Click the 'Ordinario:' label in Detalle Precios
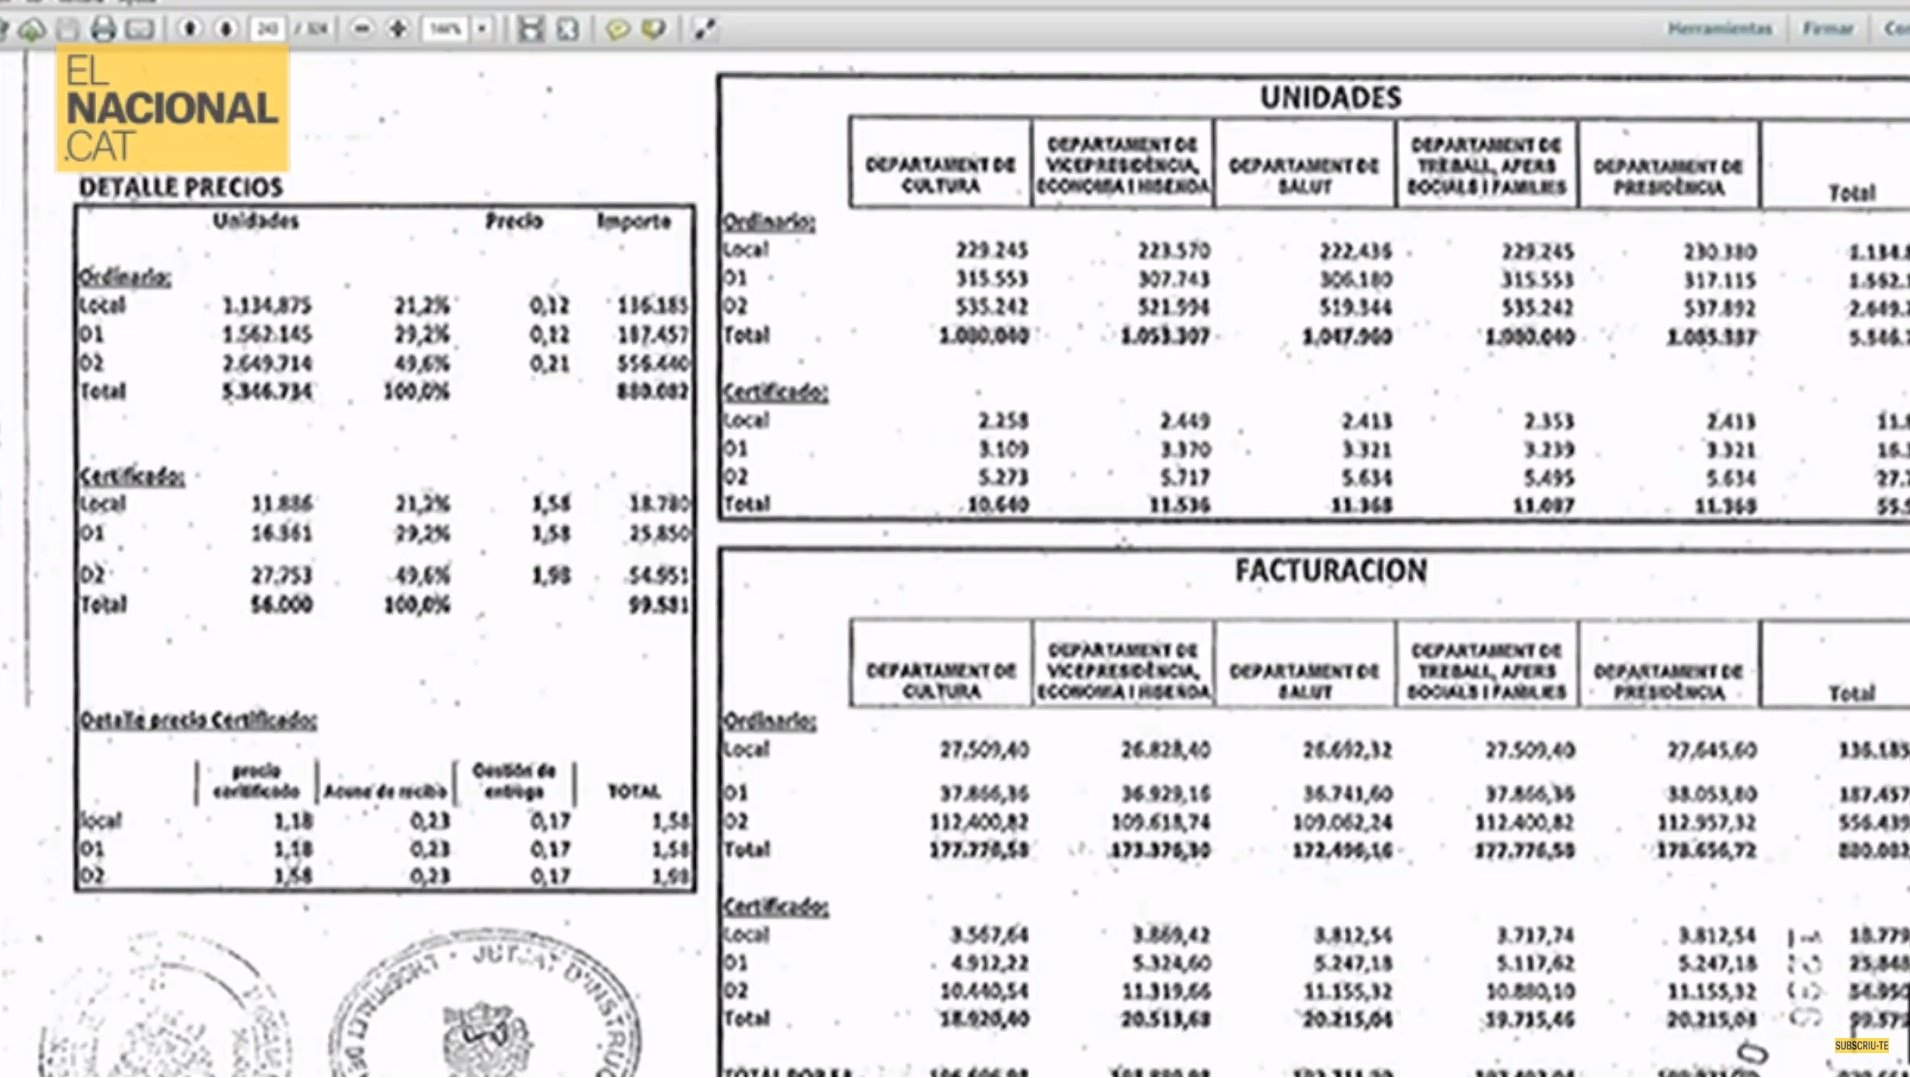The height and width of the screenshot is (1078, 1910). pyautogui.click(x=125, y=277)
